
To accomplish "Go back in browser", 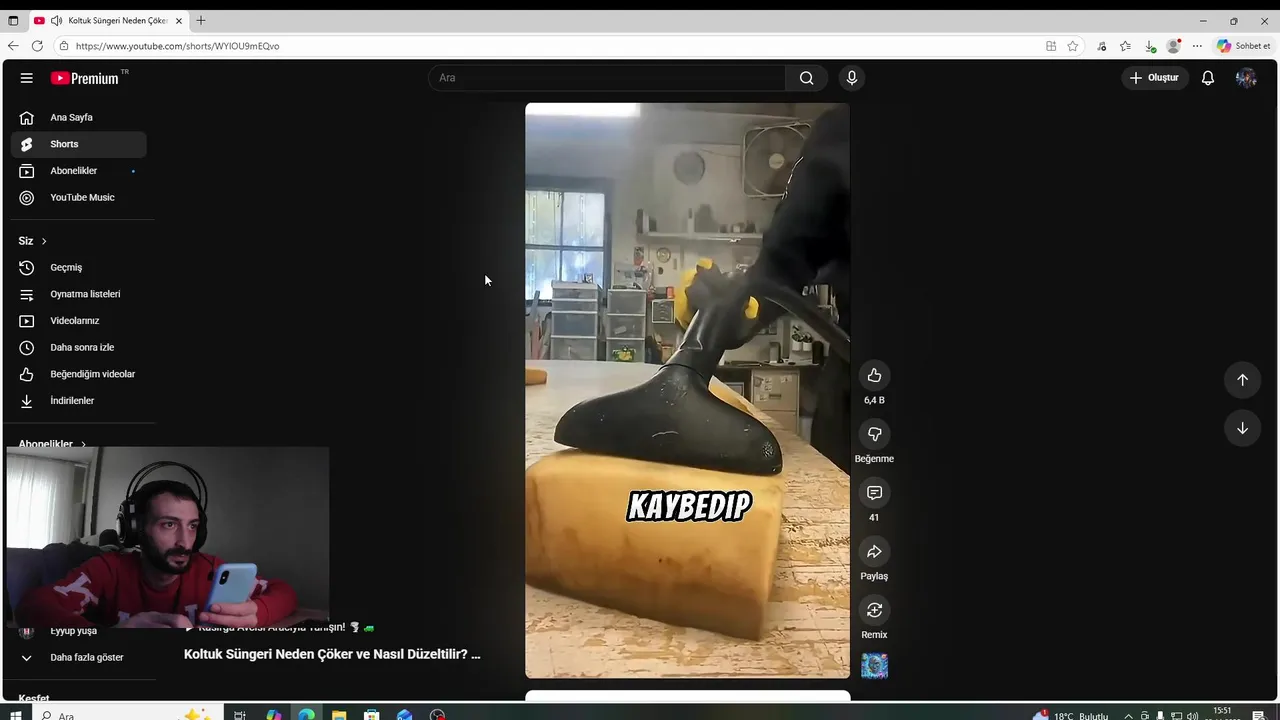I will coord(13,46).
